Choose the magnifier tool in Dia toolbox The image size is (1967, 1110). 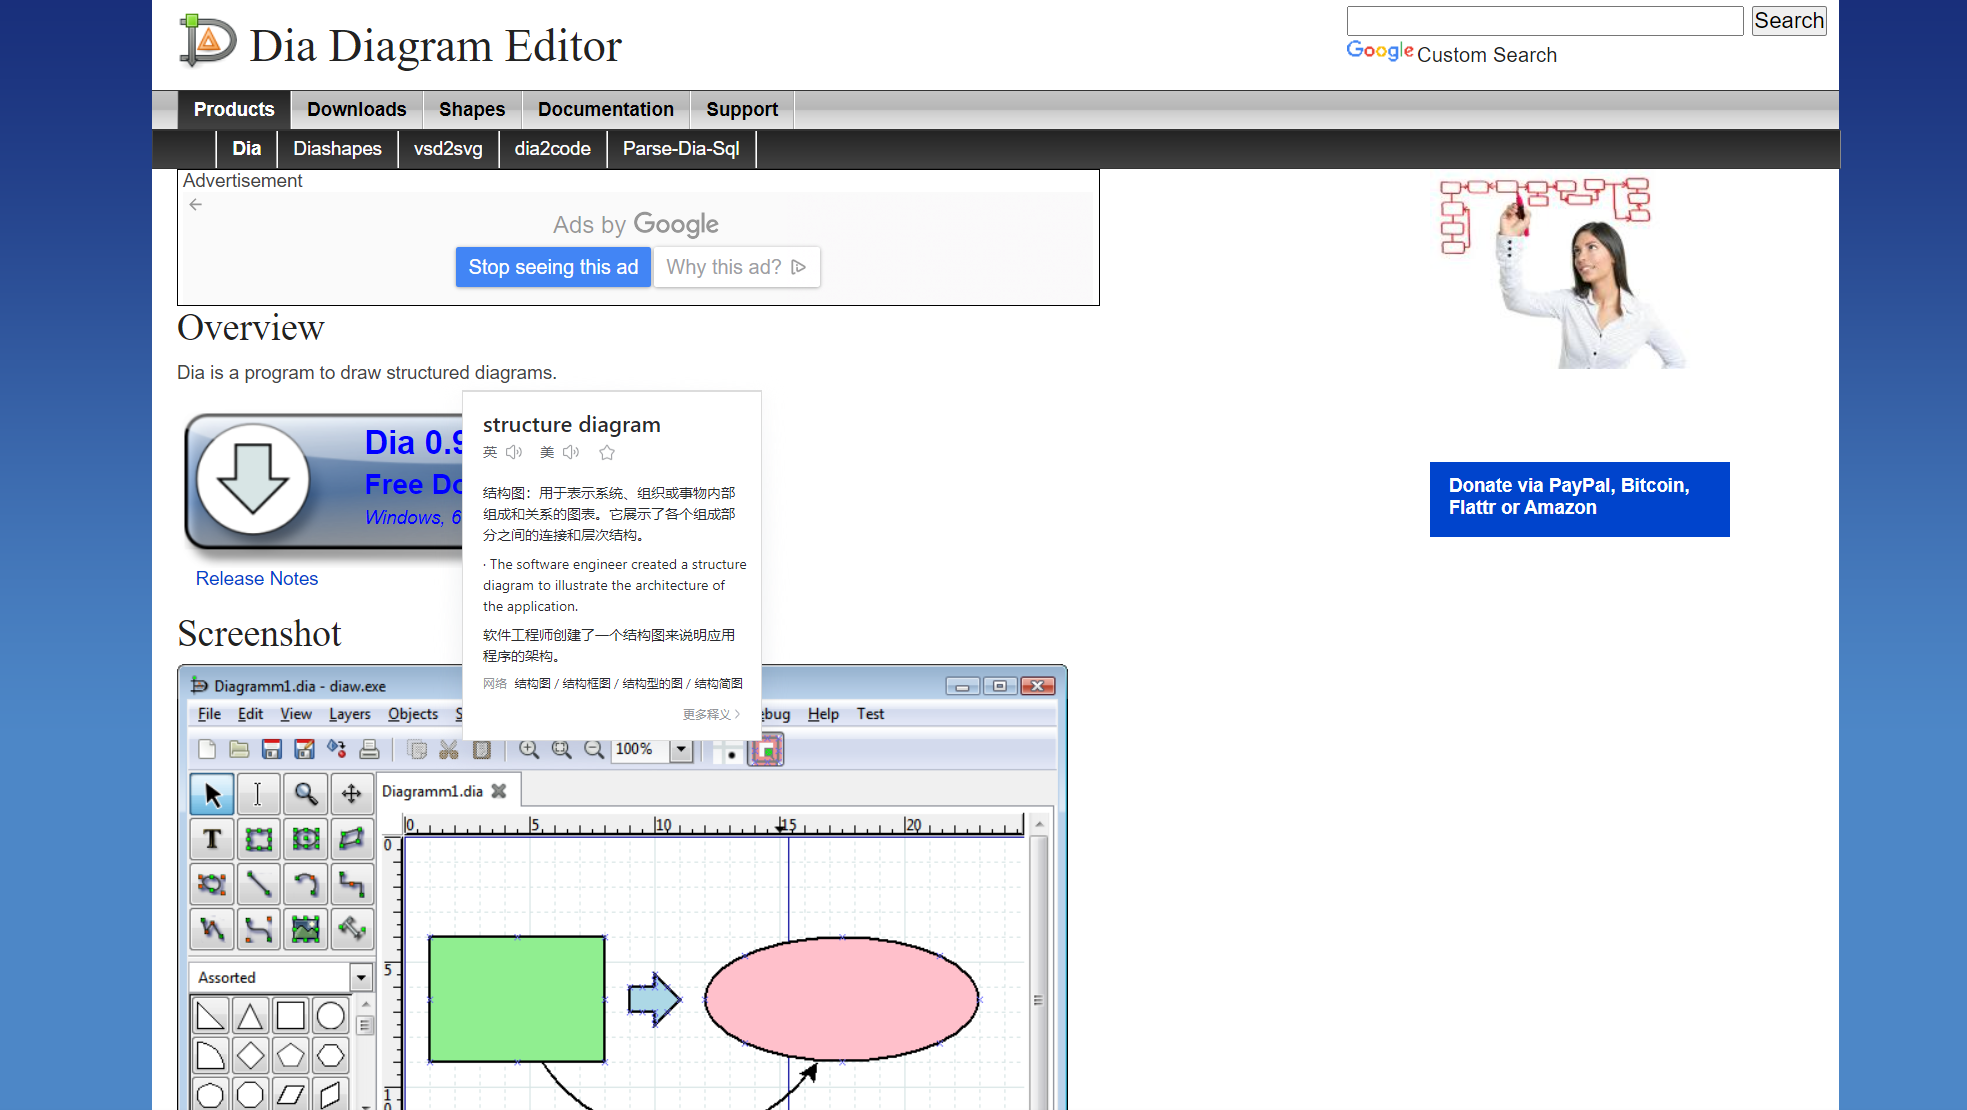pos(305,794)
